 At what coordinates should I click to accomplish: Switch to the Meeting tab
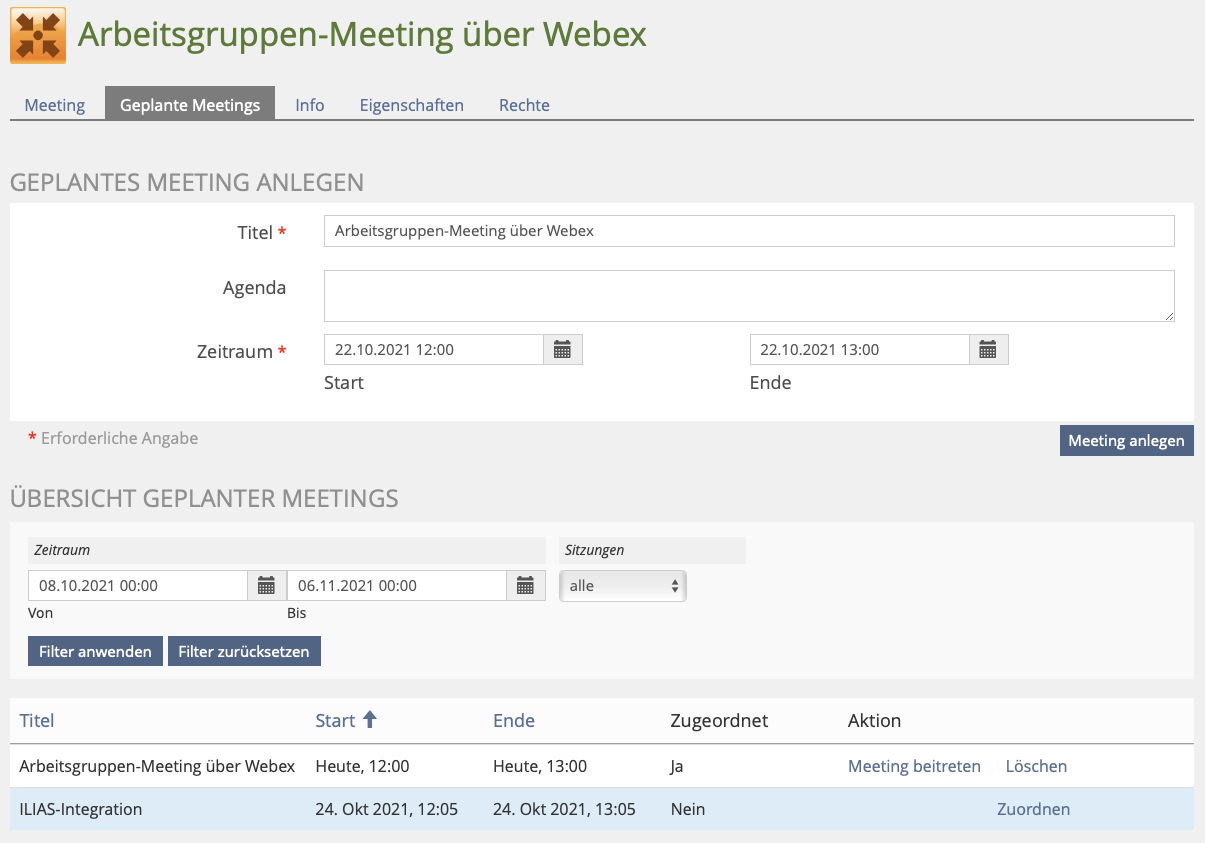55,105
